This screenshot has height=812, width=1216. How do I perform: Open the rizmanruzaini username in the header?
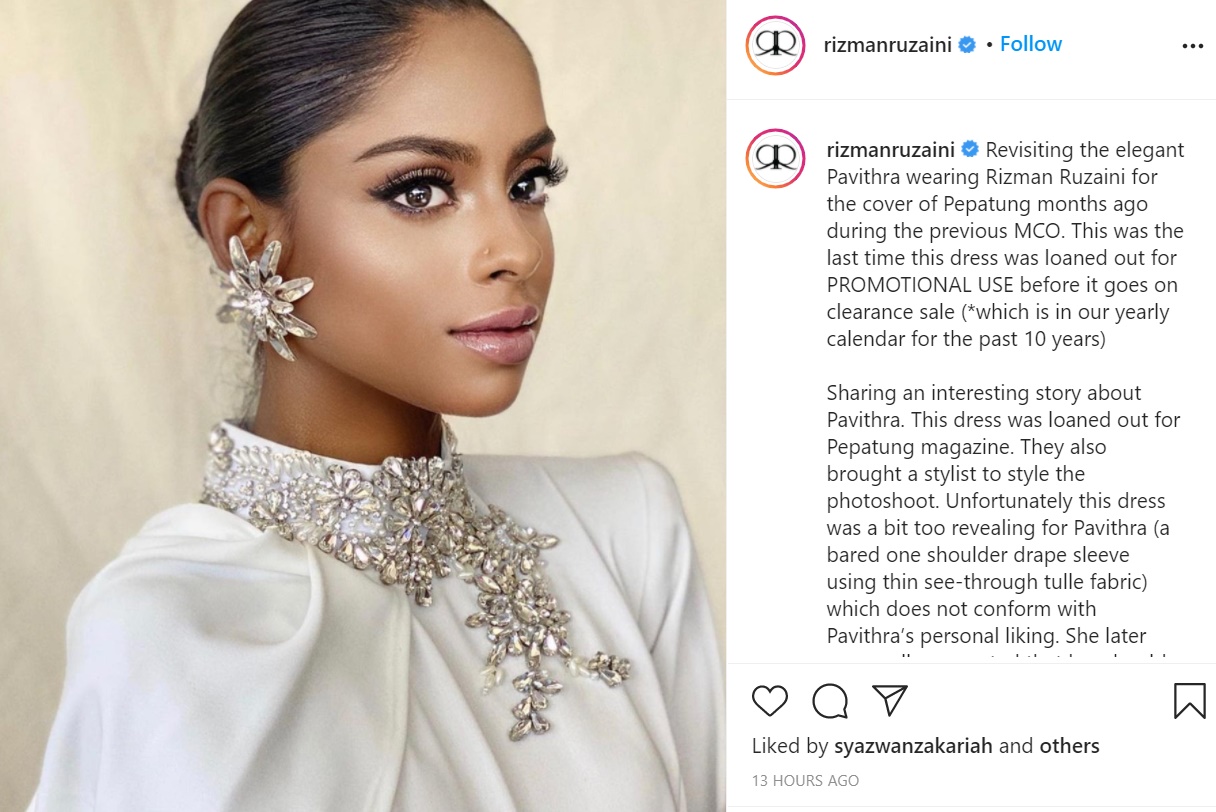[887, 45]
